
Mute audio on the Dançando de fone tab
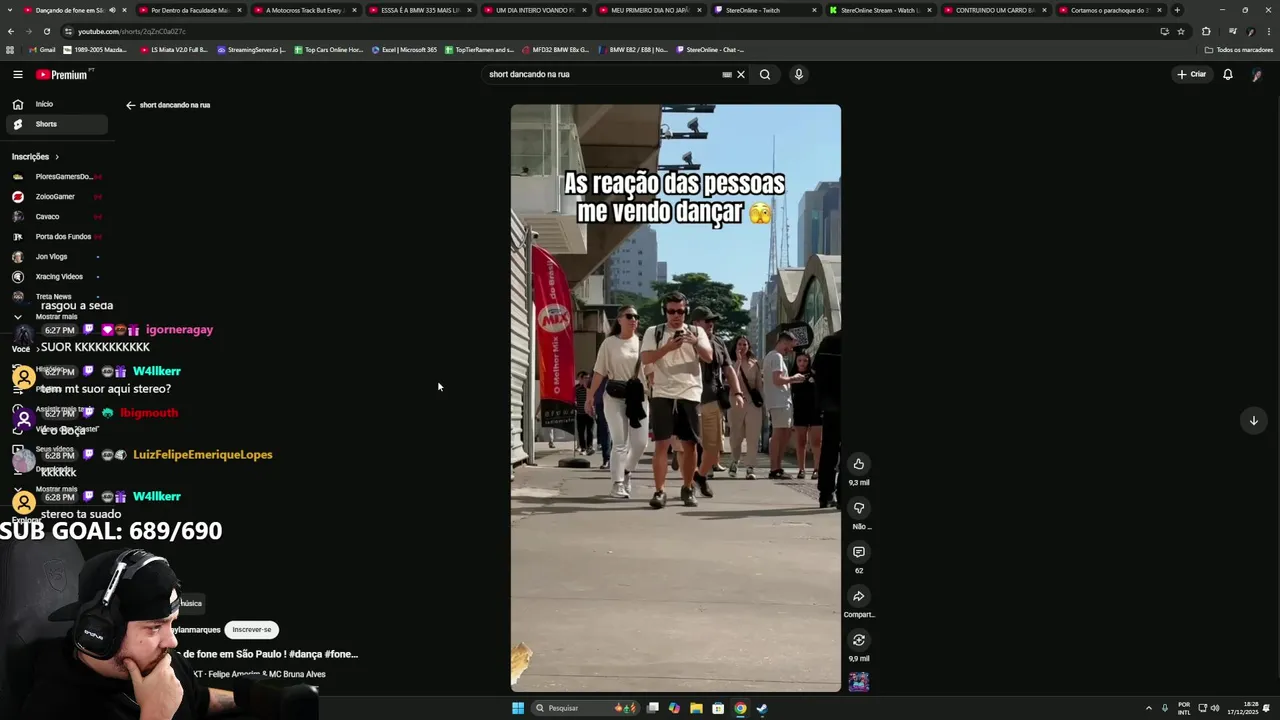(112, 10)
